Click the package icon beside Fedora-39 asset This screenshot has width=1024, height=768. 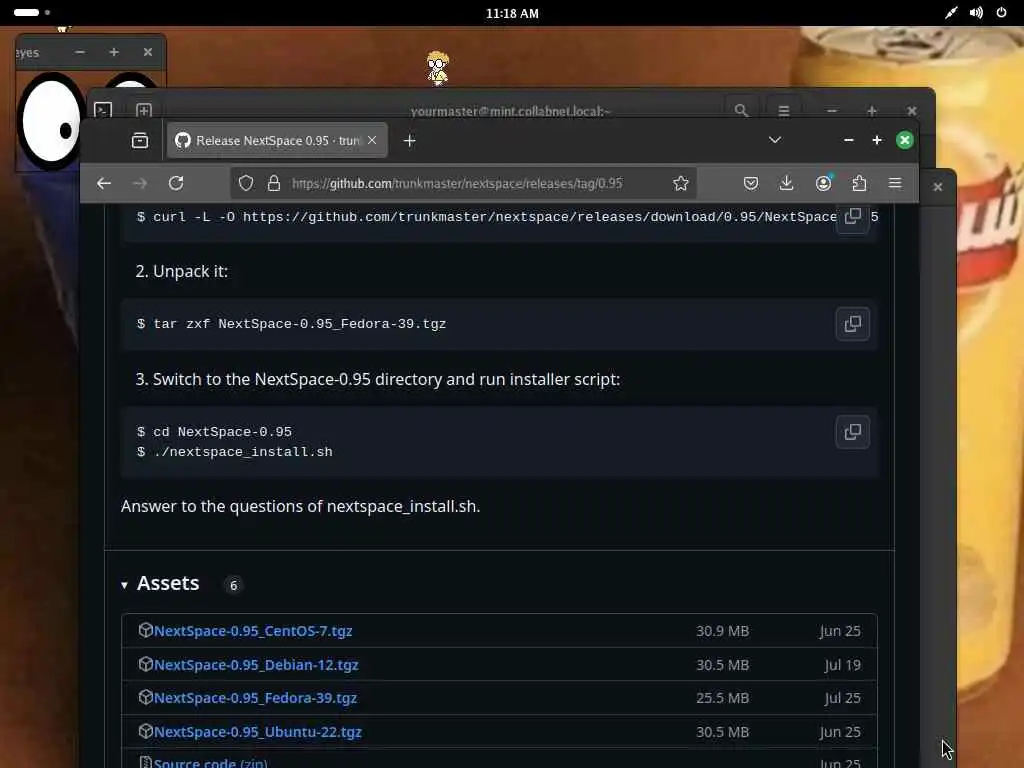[146, 697]
